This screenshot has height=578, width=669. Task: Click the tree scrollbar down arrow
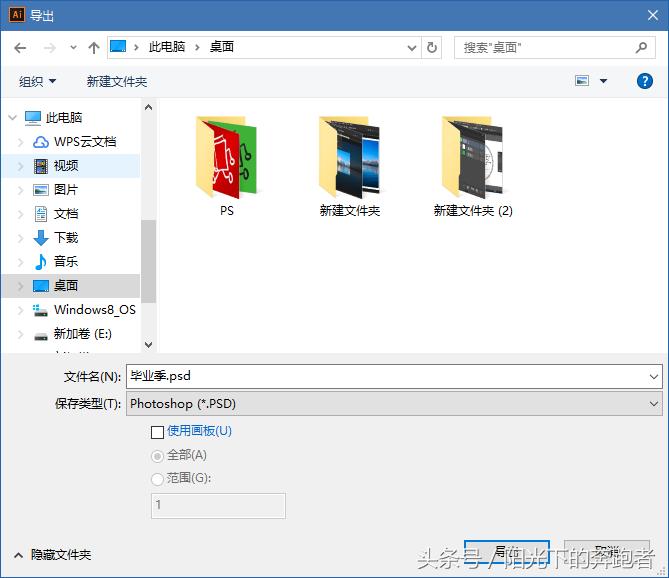(148, 344)
